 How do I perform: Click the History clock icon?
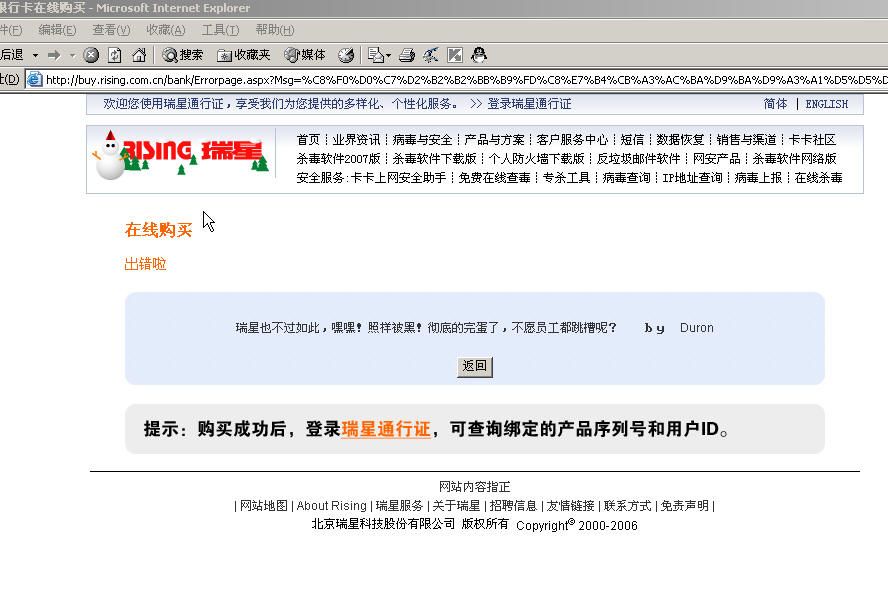(346, 55)
